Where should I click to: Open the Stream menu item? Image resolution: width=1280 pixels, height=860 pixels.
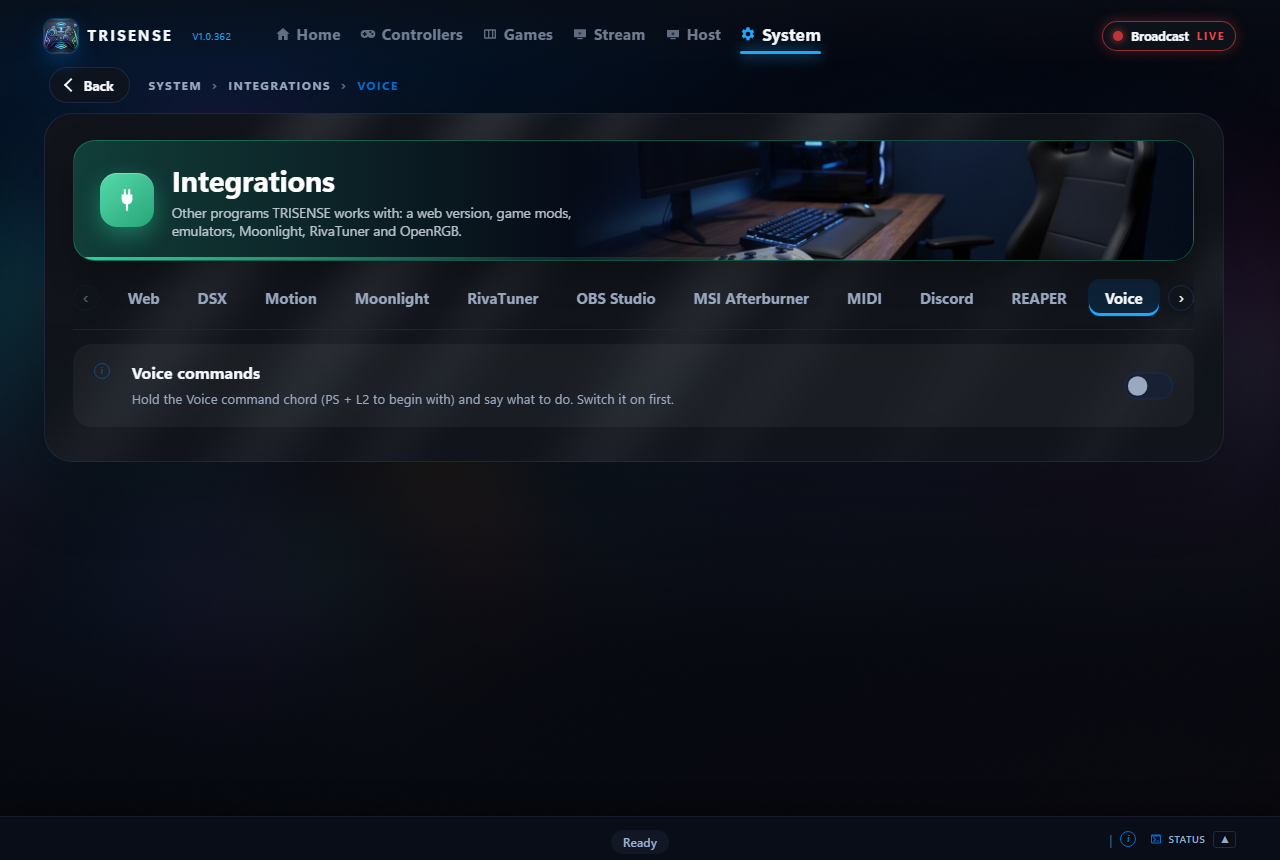click(x=609, y=35)
